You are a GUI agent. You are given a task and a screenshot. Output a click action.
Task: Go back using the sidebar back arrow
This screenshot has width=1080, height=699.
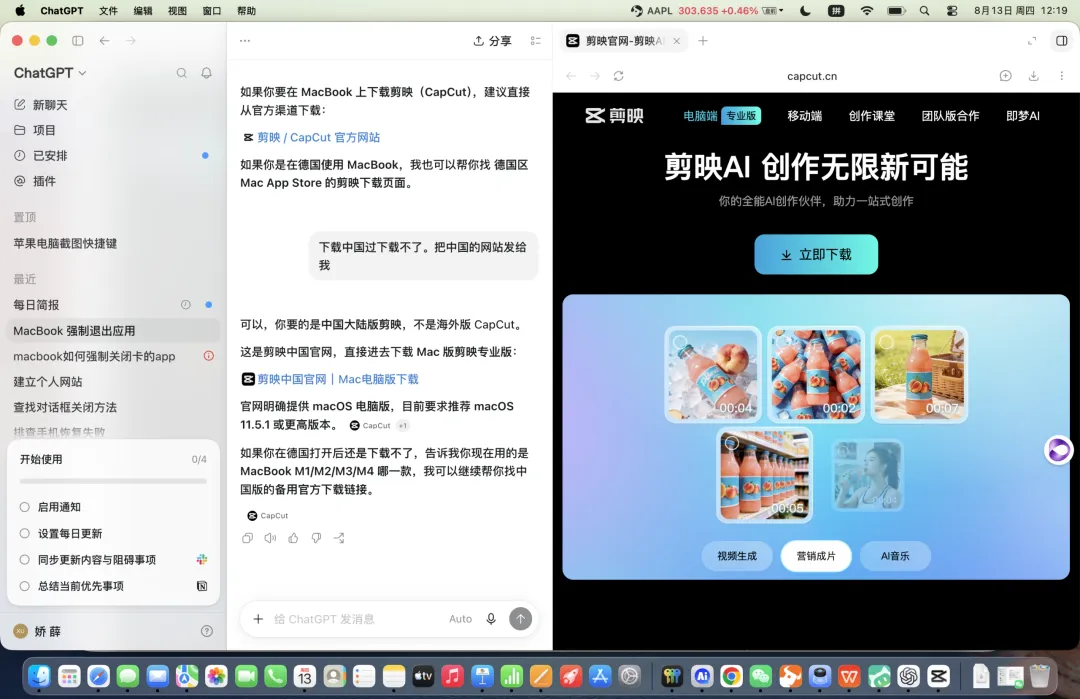[104, 41]
